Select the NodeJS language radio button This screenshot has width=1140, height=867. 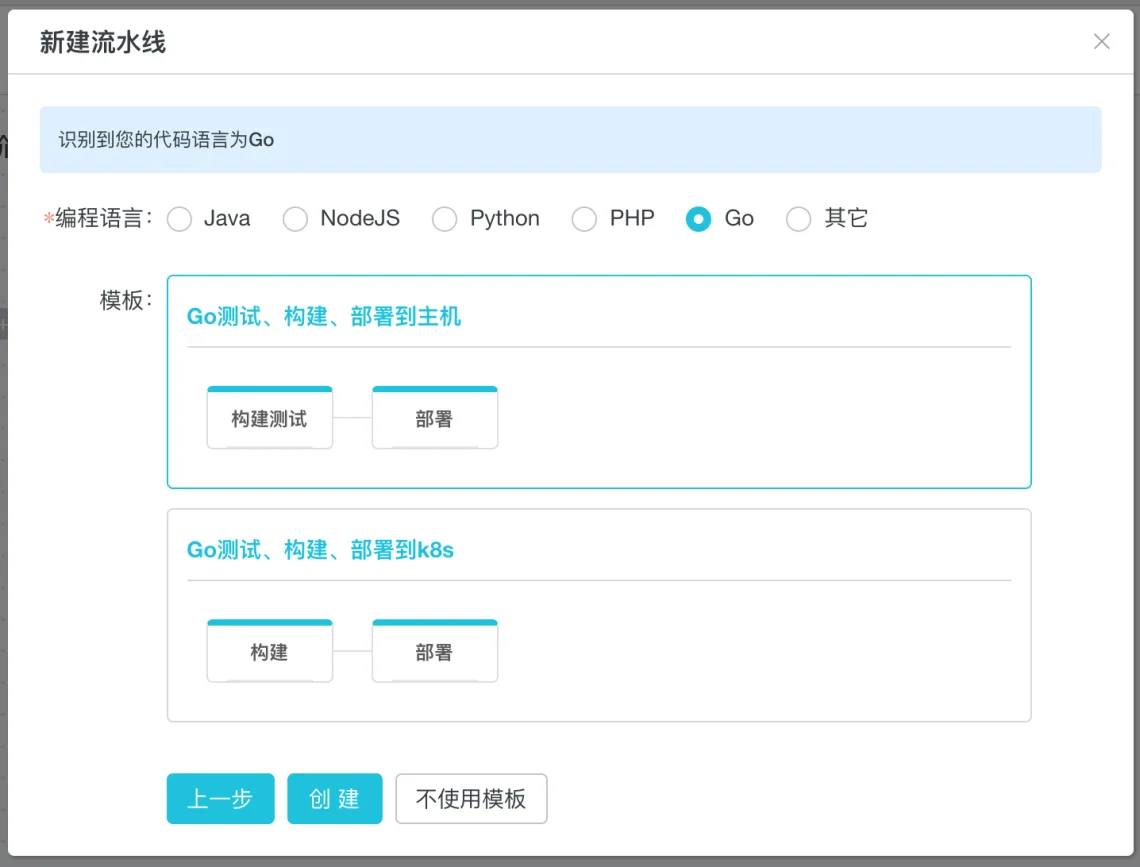(295, 219)
